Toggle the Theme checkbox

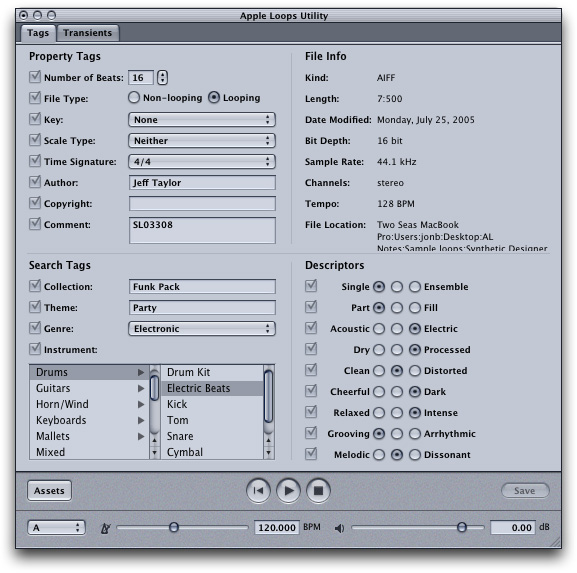pyautogui.click(x=35, y=307)
